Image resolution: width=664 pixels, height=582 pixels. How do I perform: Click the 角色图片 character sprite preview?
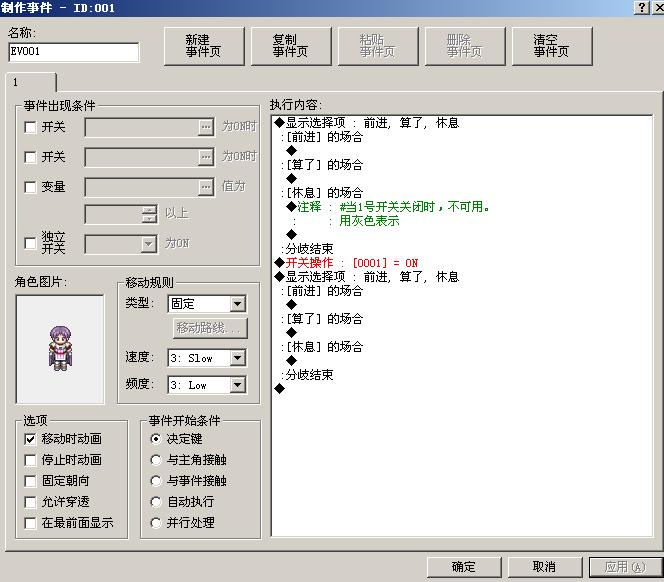[x=60, y=349]
